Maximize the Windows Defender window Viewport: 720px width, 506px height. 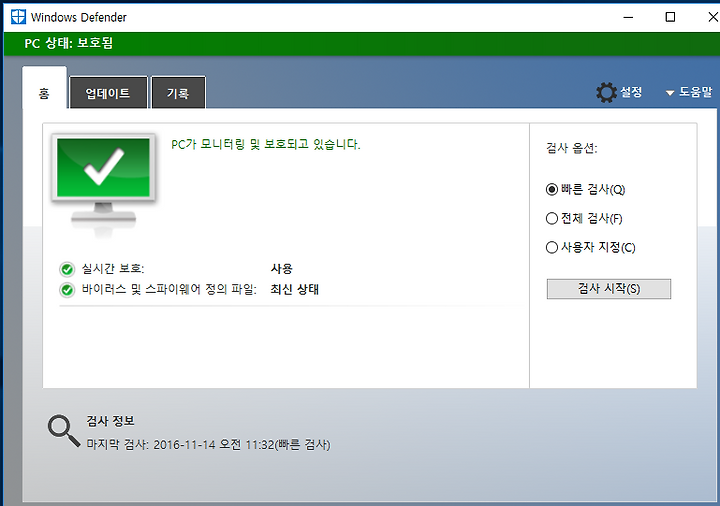pos(670,17)
